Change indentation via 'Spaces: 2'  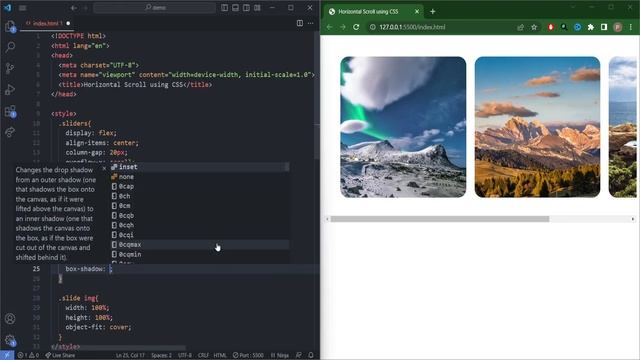point(162,356)
